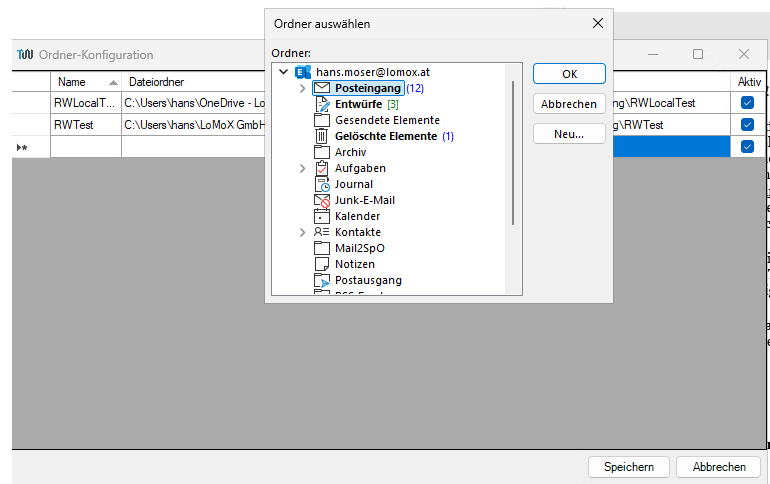Screen dimensions: 770x484
Task: Expand the Posteingang folder
Action: point(302,88)
